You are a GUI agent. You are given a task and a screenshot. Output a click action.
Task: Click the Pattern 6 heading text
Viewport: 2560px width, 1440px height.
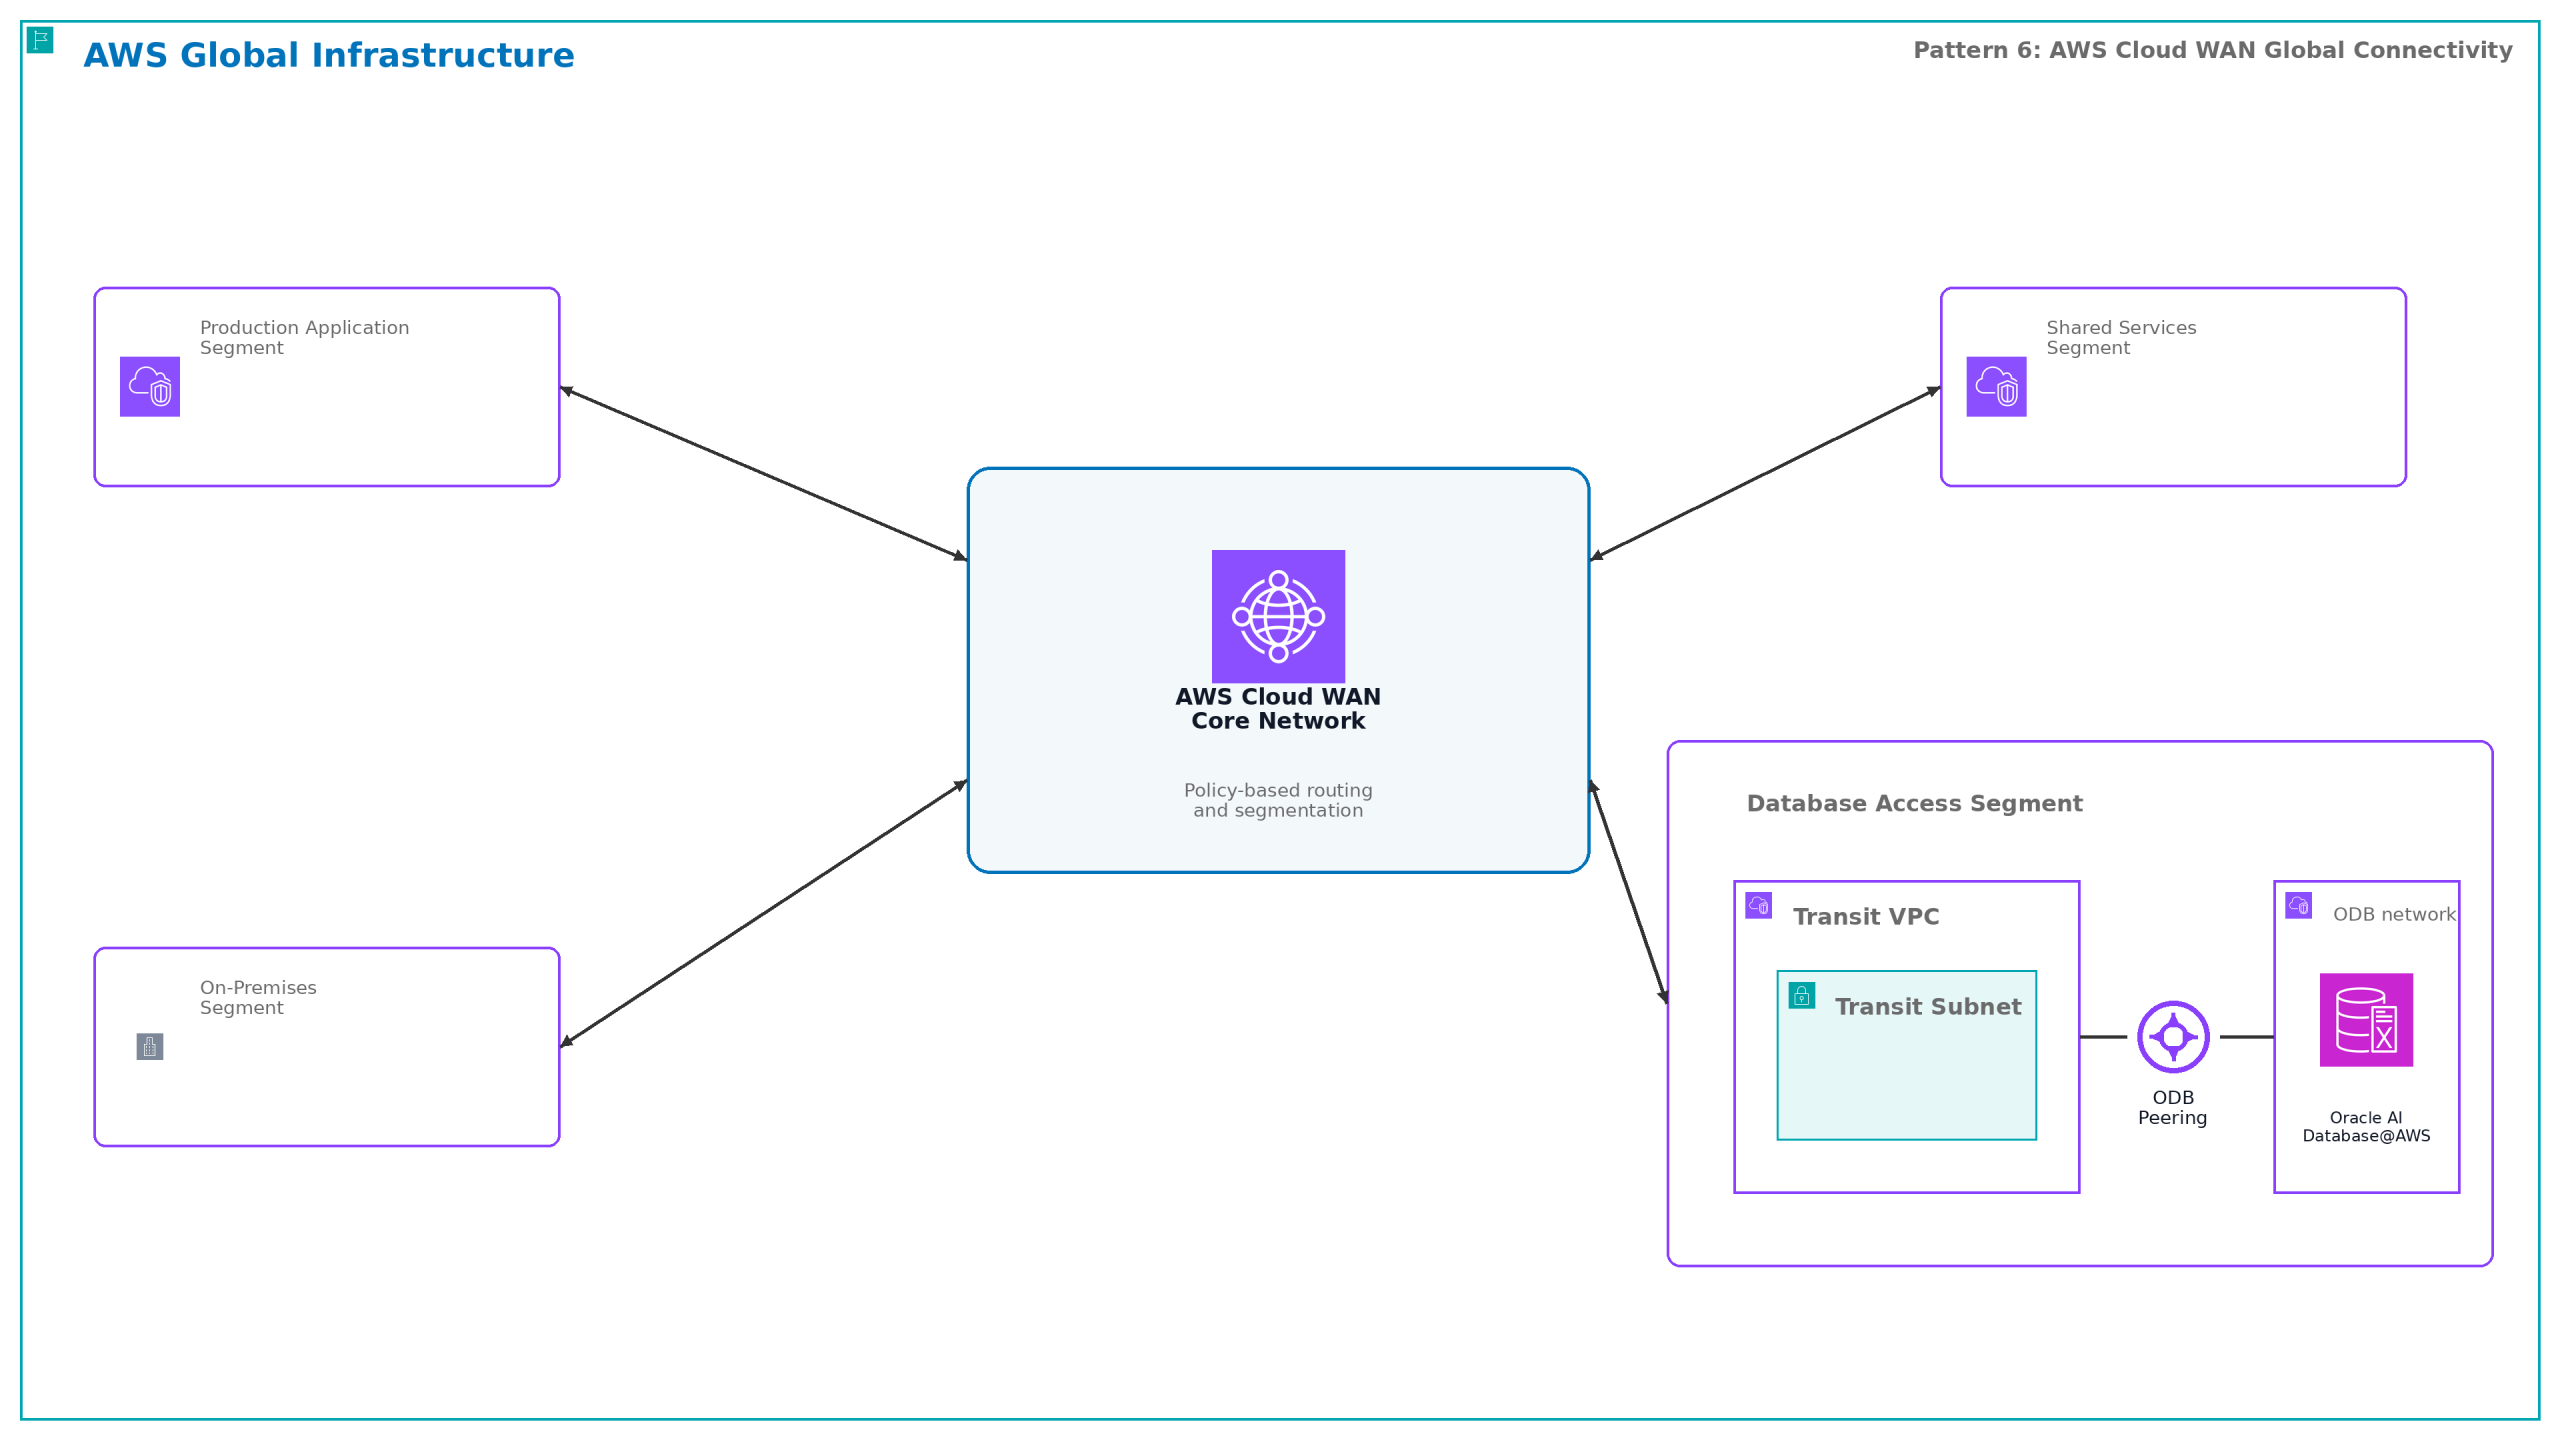pos(2212,50)
